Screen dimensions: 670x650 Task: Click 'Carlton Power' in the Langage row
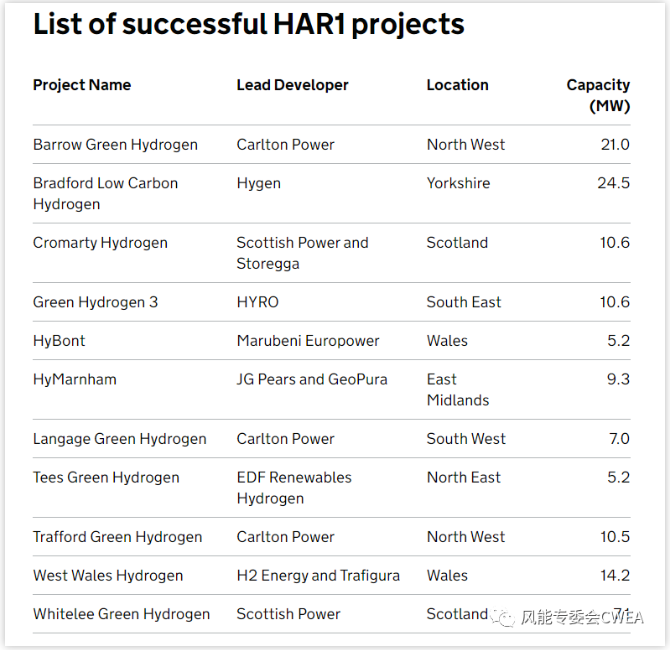285,439
